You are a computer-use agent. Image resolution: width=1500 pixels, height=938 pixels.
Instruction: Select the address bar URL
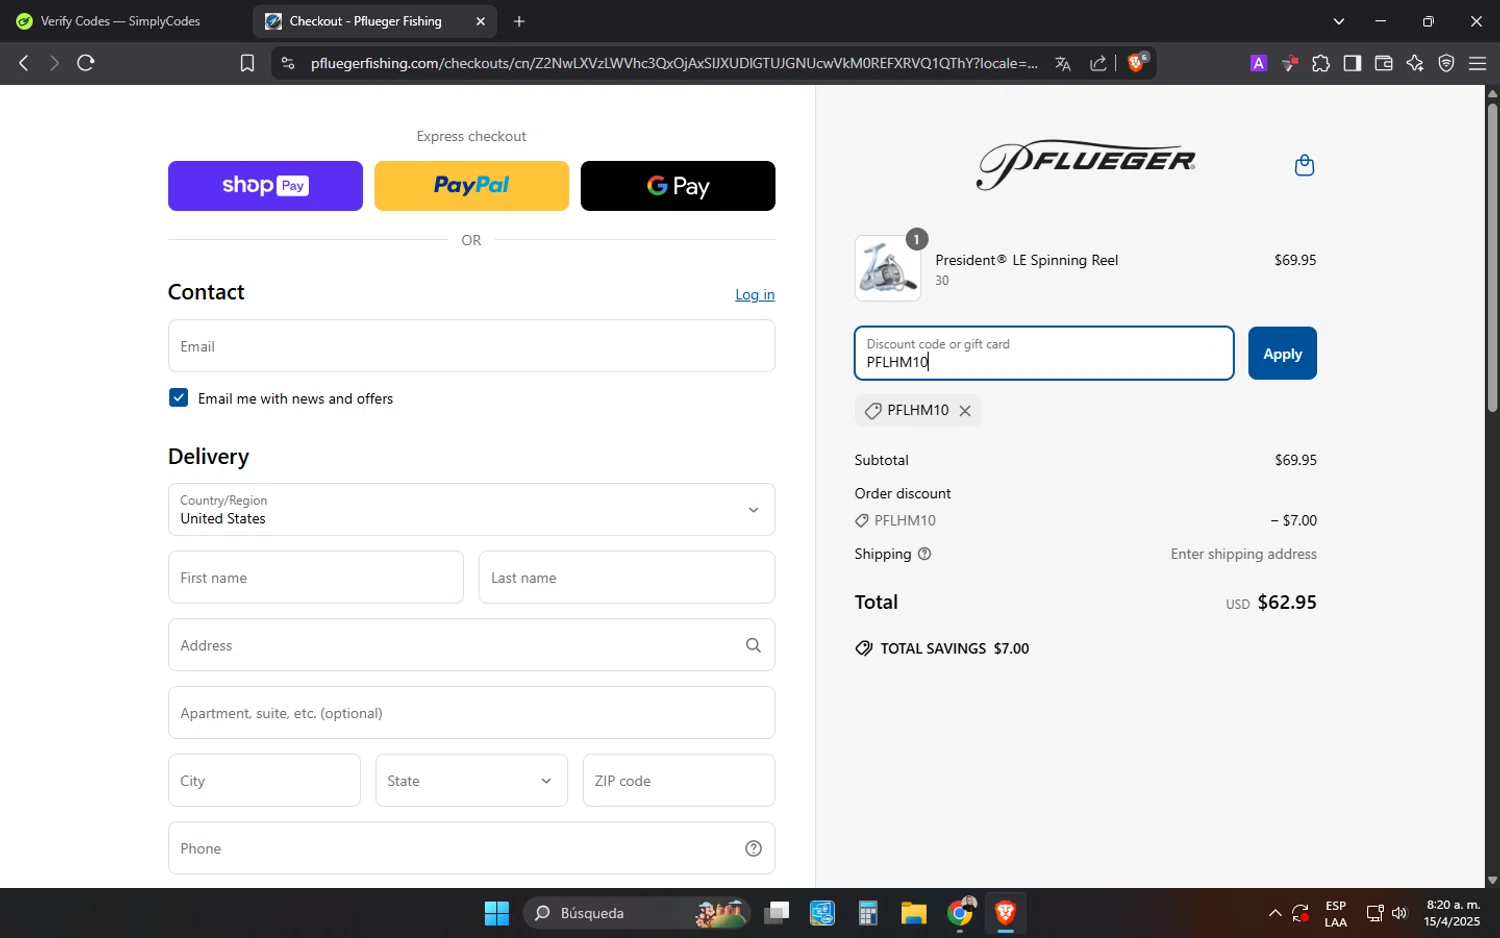[x=673, y=63]
